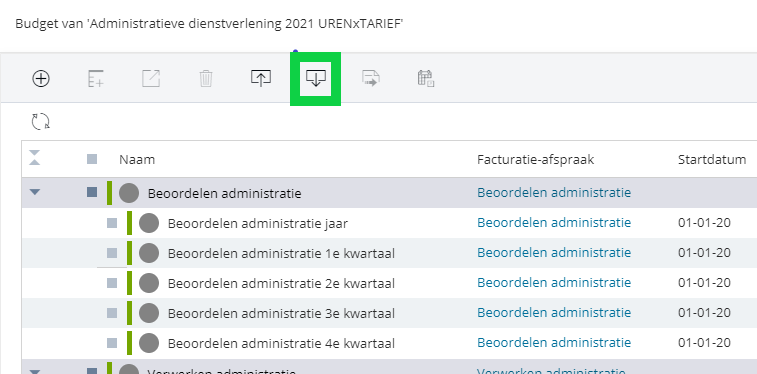Open Facturatie-afspraak link in '3e kwartaal' row

tap(554, 312)
